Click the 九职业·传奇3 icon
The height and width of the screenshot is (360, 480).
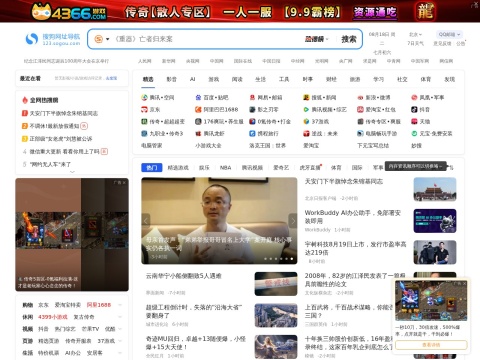point(144,133)
